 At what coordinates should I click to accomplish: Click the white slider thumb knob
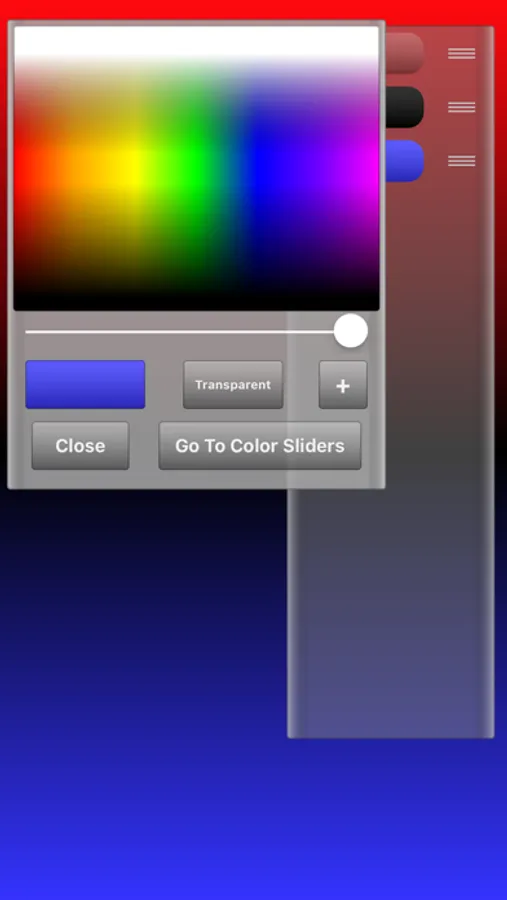pyautogui.click(x=351, y=331)
